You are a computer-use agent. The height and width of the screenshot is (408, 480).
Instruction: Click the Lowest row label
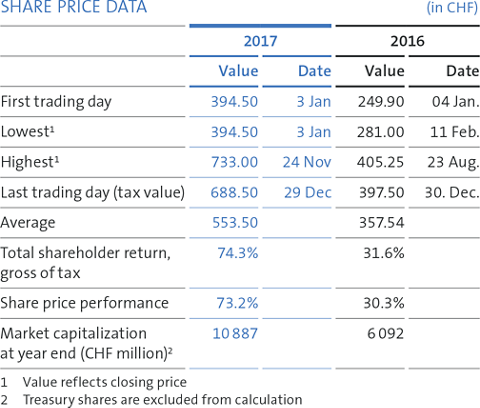[x=27, y=132]
